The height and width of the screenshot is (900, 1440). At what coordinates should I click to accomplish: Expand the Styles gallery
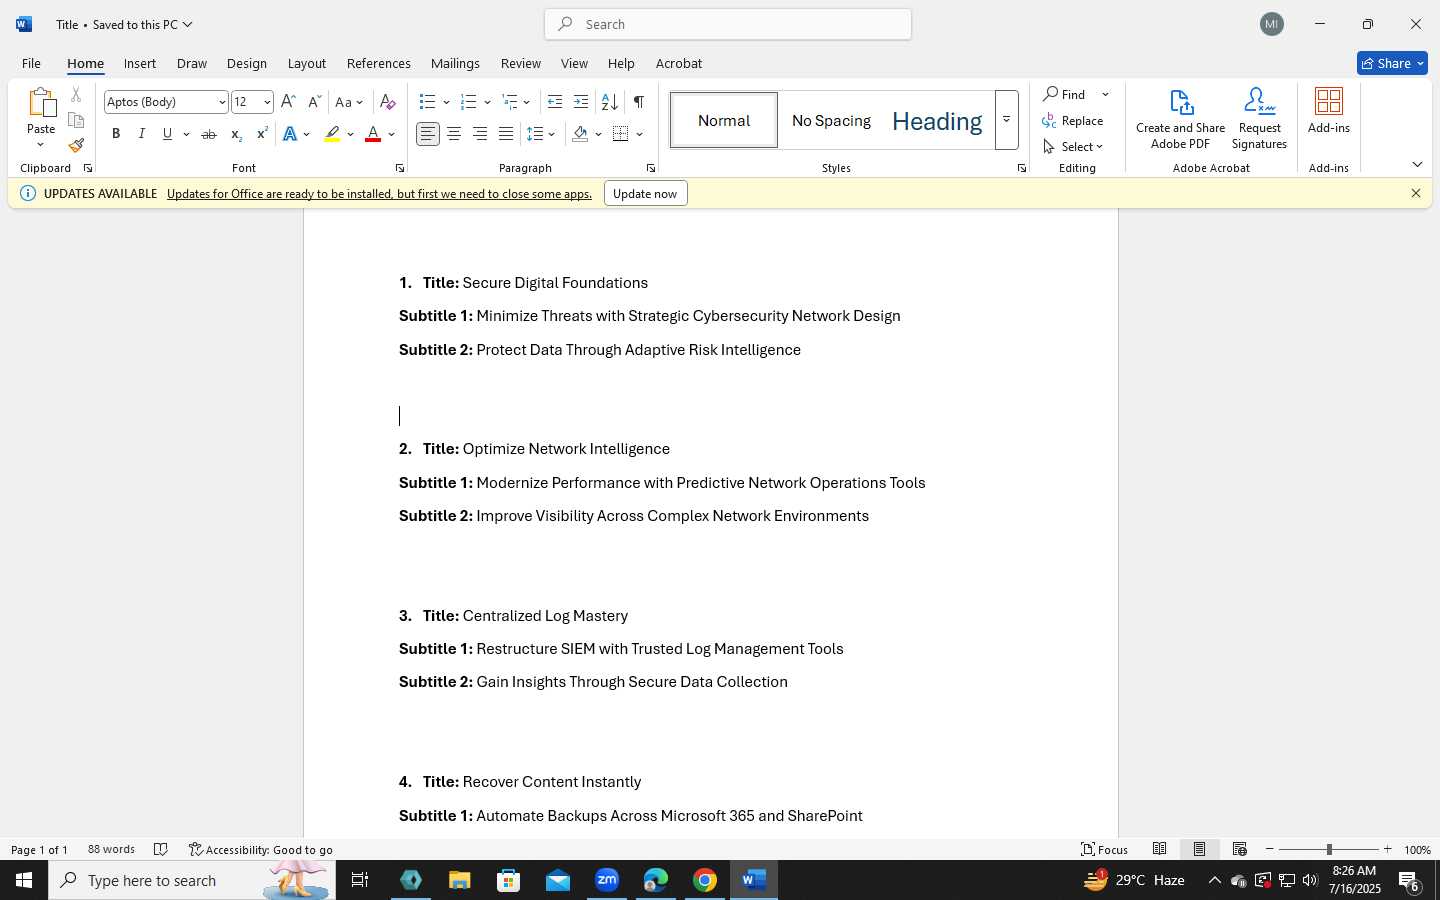[x=1007, y=120]
